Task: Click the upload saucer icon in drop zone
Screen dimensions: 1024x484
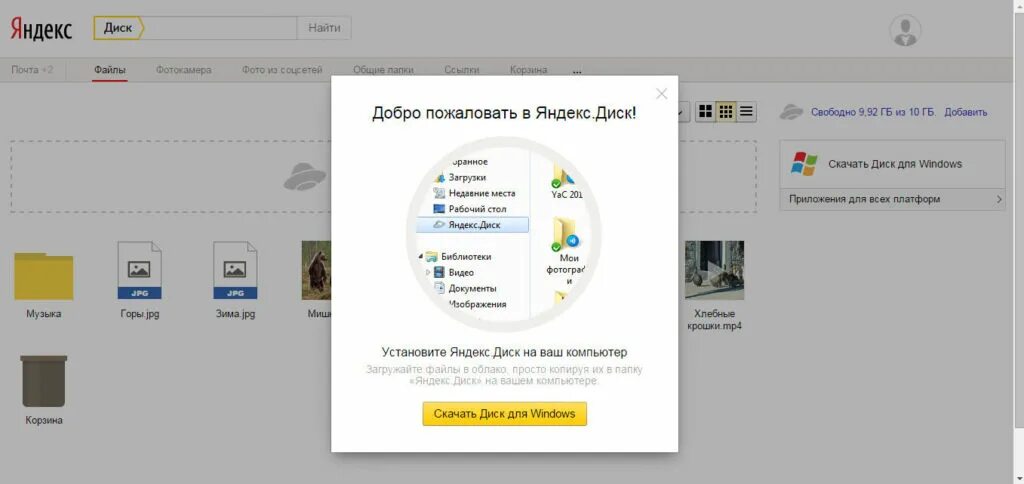Action: (x=304, y=177)
